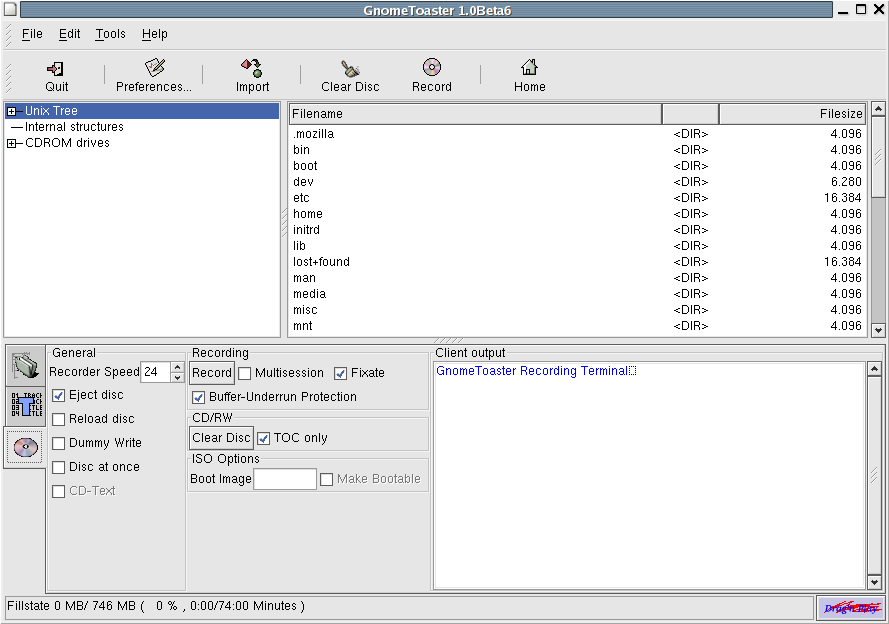Viewport: 889px width, 624px height.
Task: Click the Clear Disc button under CD/RW
Action: tap(221, 438)
